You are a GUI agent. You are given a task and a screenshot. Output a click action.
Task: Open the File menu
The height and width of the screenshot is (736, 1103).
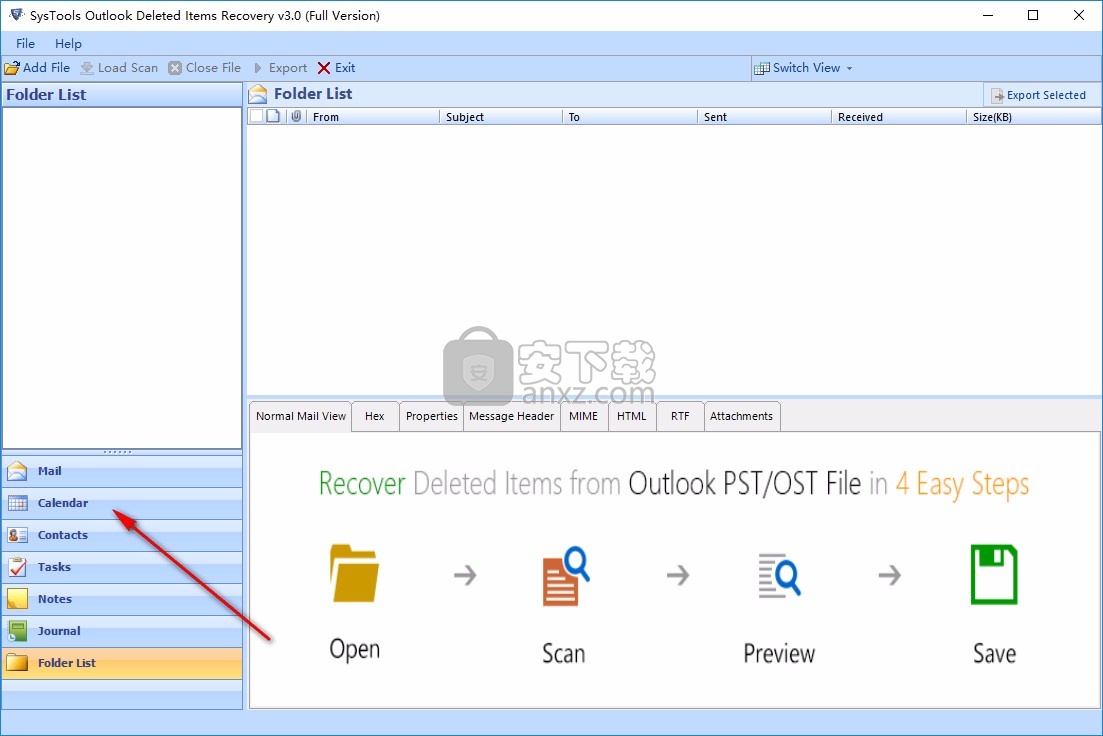click(x=25, y=44)
